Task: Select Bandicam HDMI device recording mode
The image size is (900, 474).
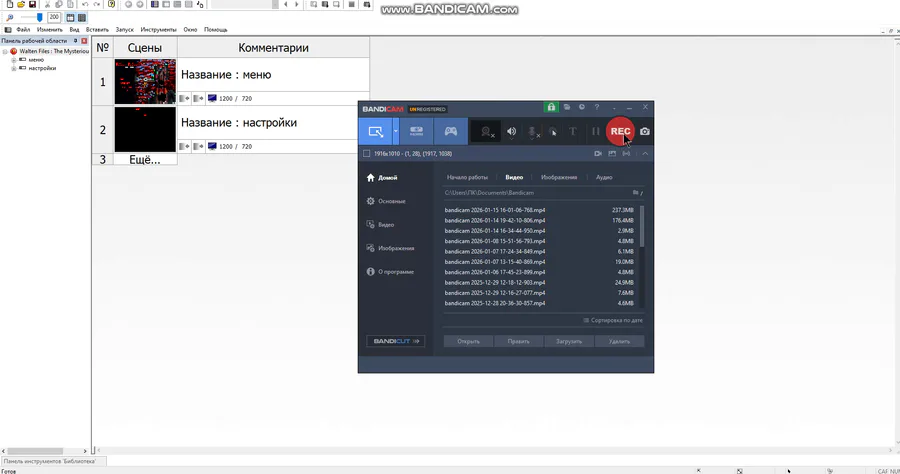Action: point(416,131)
